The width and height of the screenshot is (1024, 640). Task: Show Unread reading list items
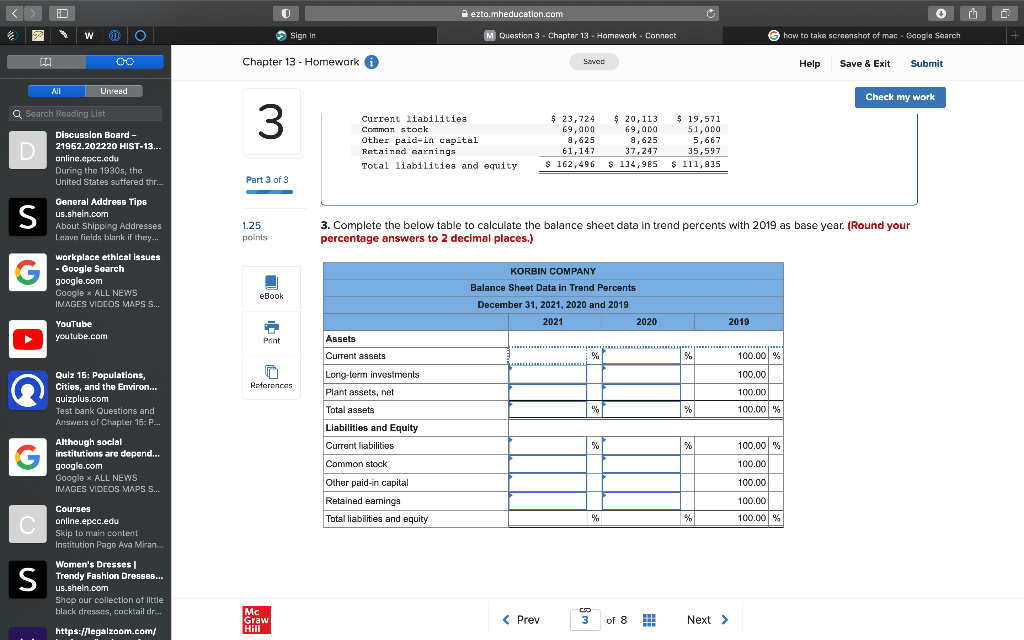pos(114,91)
